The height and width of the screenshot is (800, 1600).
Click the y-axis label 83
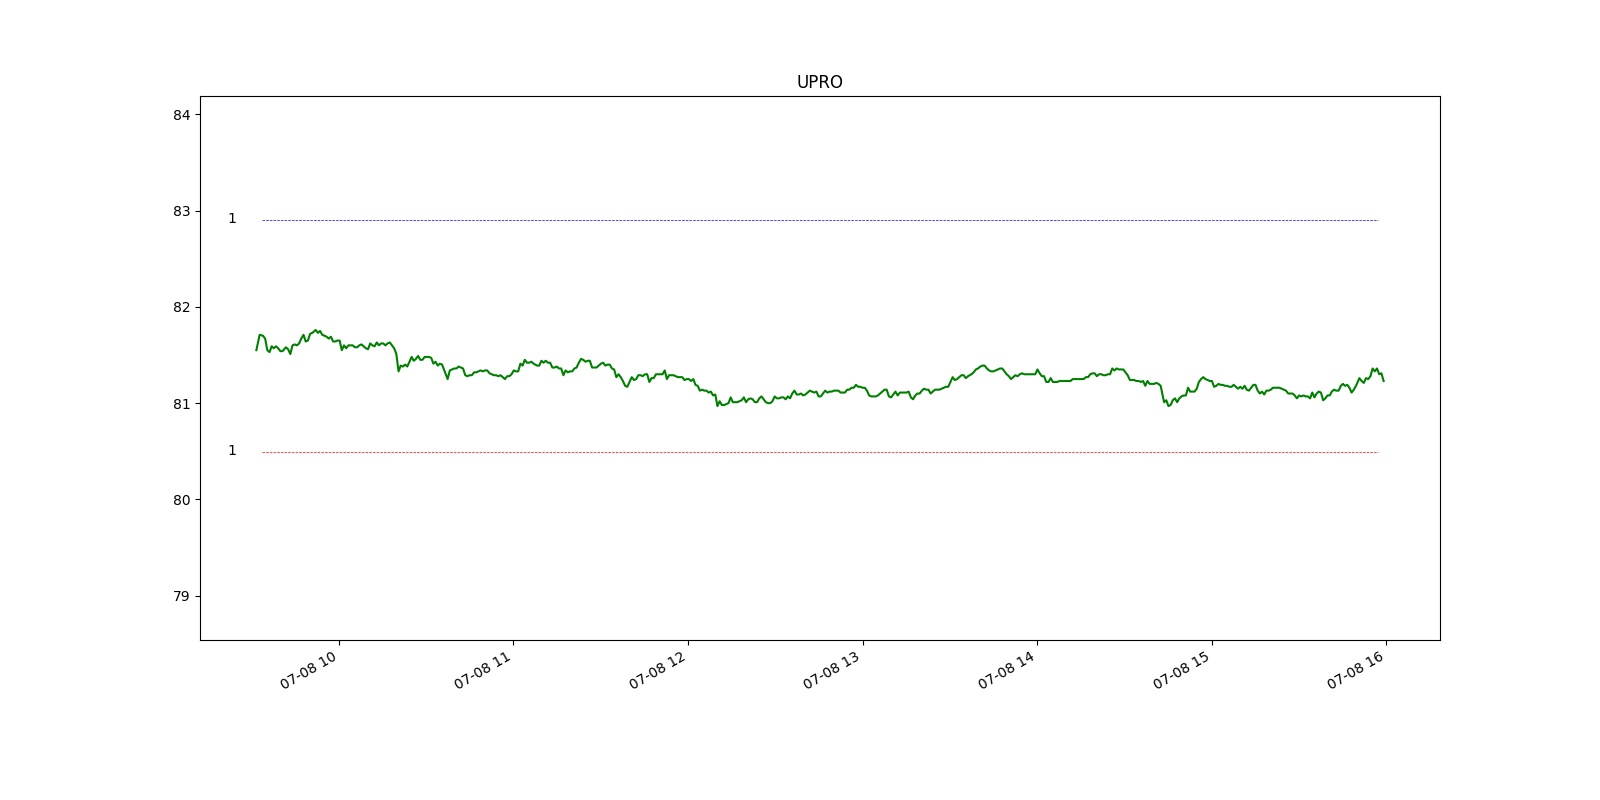click(181, 211)
